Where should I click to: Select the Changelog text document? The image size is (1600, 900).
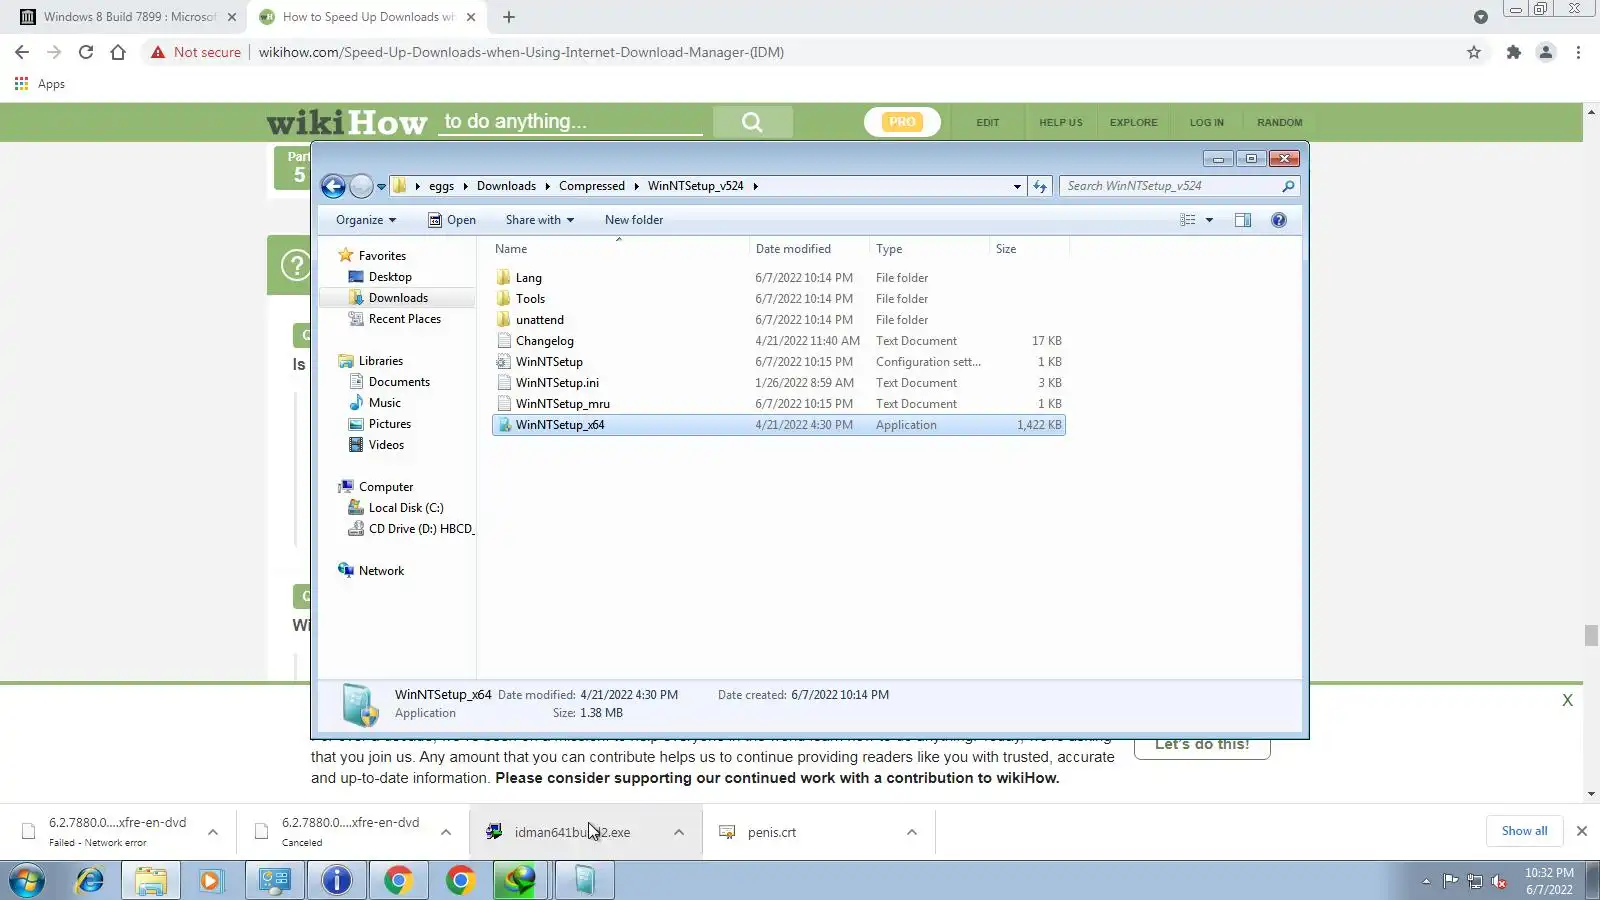778,341
